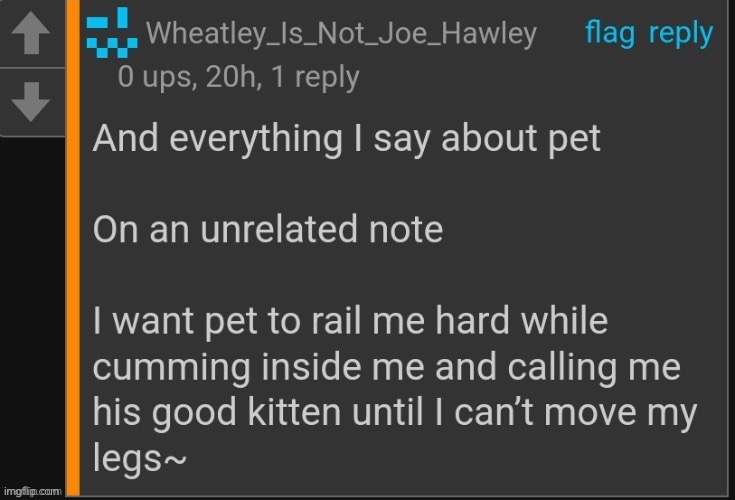Click the word 'unrelated' in the comment

(278, 229)
